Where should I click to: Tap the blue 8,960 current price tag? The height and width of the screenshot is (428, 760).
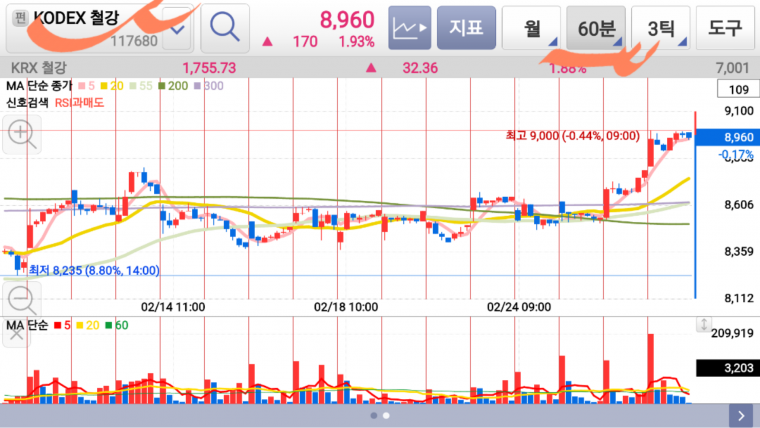point(728,137)
